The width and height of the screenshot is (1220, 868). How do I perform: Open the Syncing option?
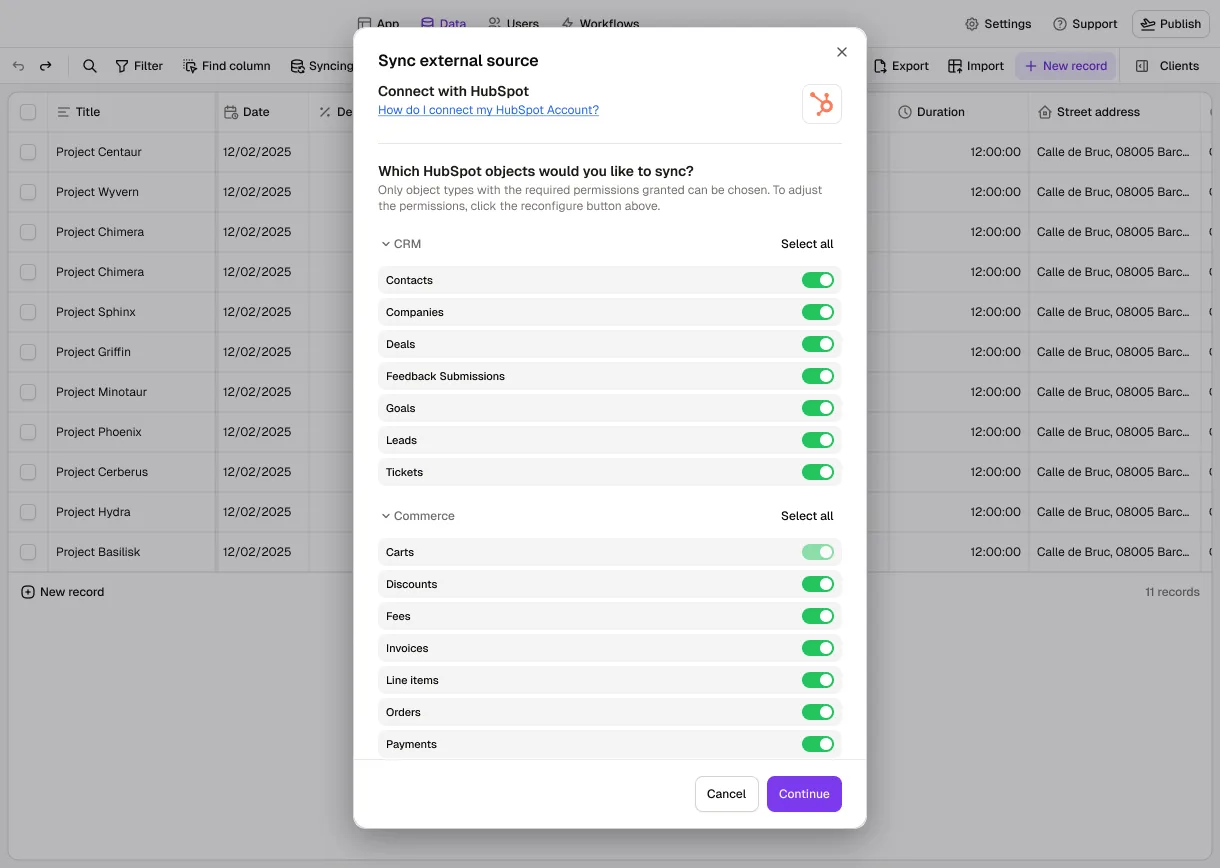coord(321,66)
